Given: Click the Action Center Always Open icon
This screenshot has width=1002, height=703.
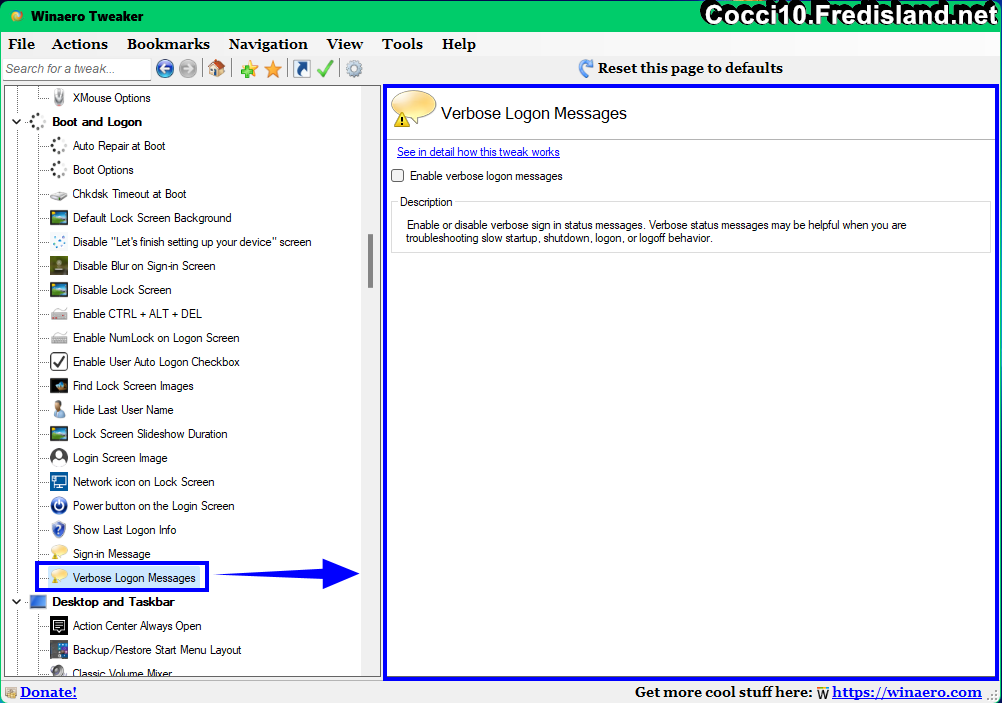Looking at the screenshot, I should click(59, 626).
